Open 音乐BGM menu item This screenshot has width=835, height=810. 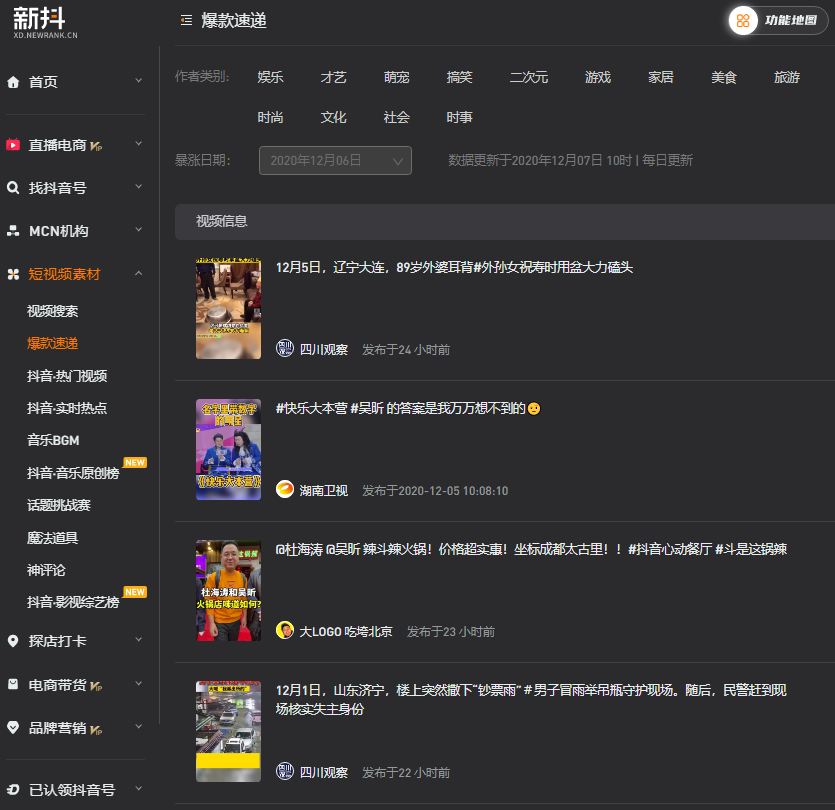pos(53,440)
